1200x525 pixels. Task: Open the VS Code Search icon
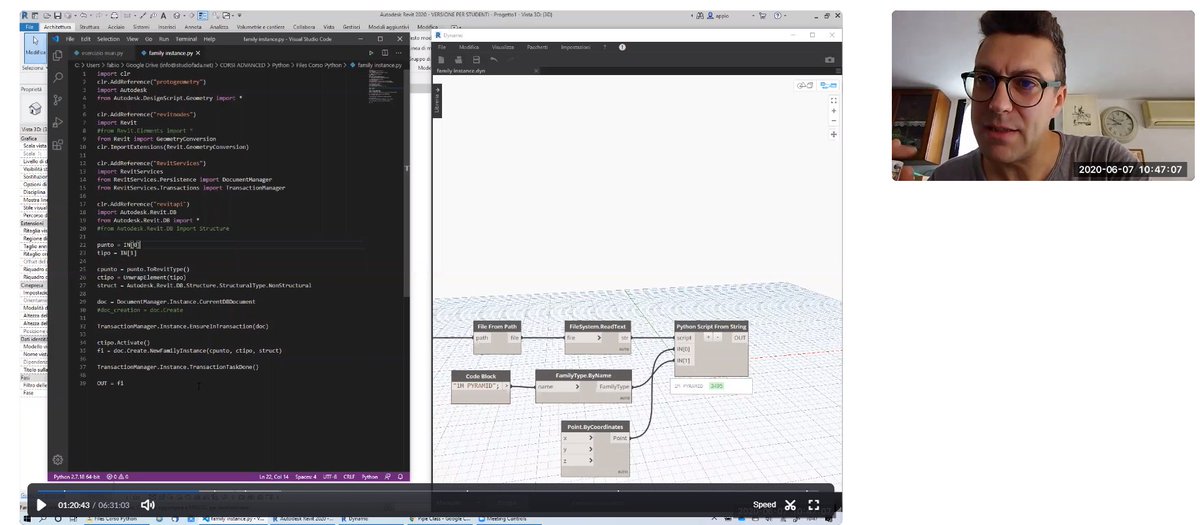(x=58, y=77)
